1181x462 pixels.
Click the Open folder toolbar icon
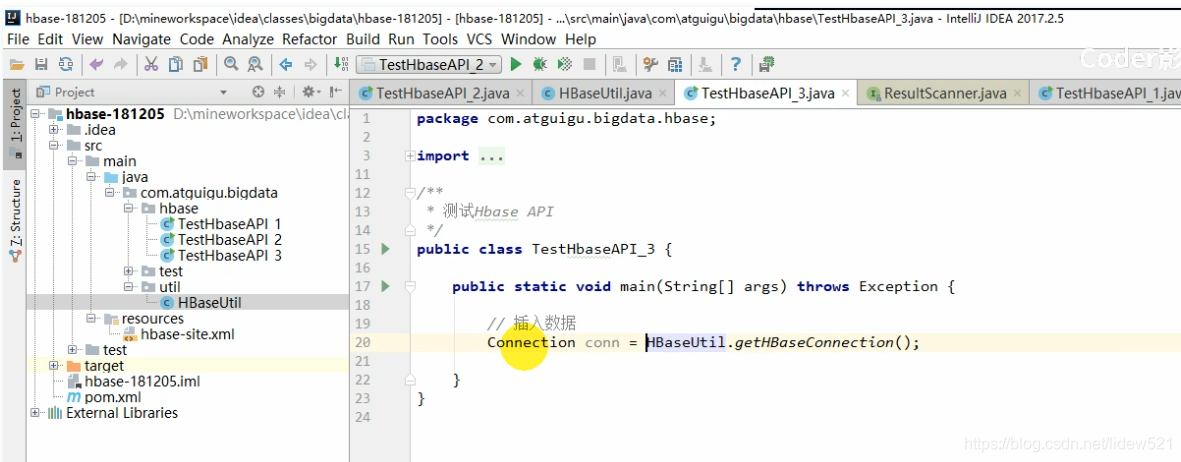[17, 65]
